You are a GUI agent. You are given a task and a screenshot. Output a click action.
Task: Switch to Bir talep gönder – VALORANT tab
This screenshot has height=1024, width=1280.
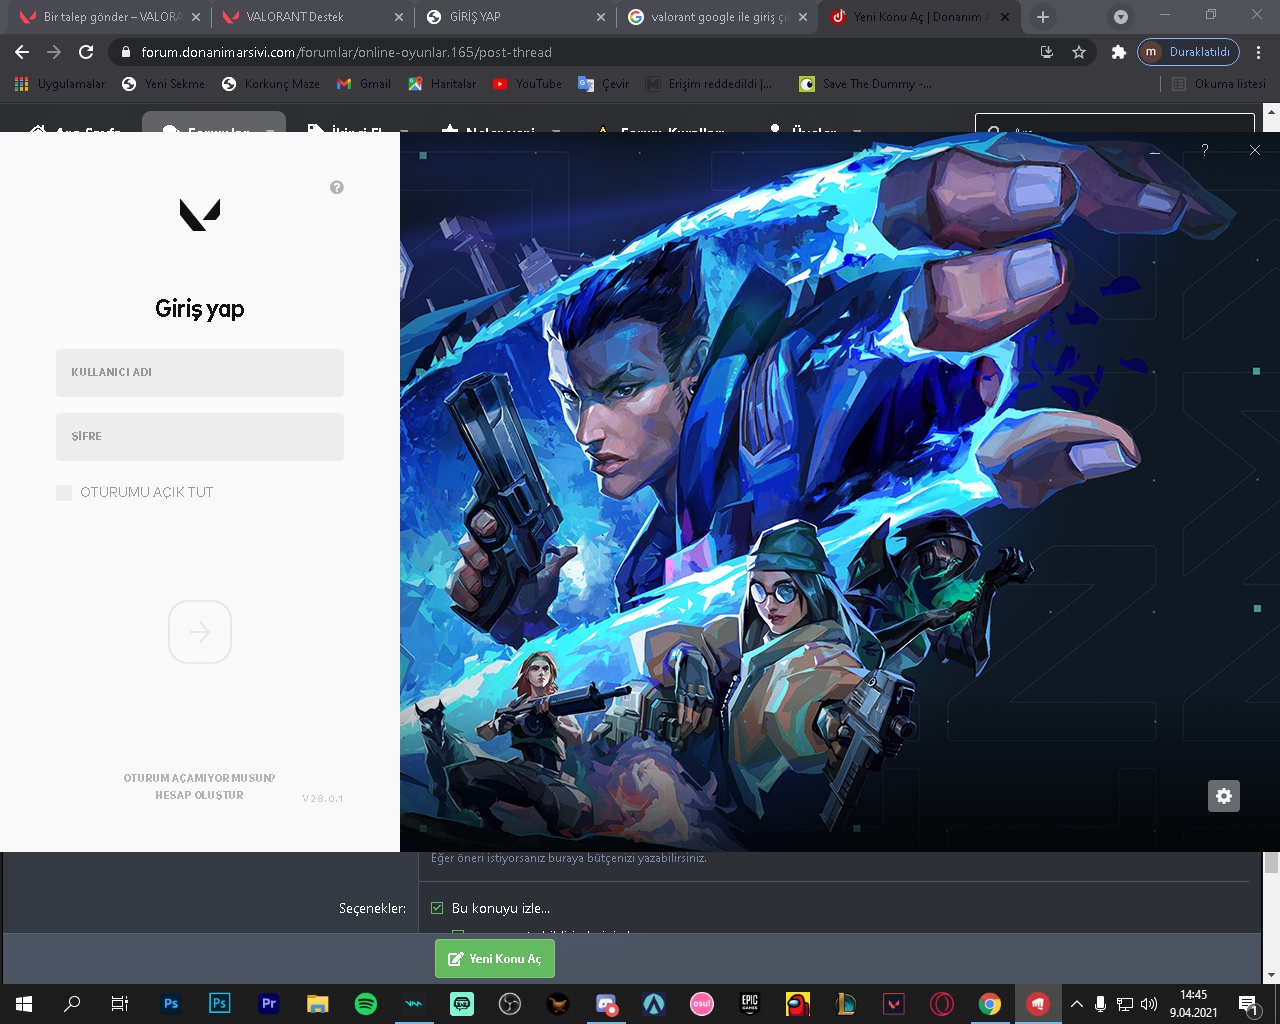tap(110, 17)
